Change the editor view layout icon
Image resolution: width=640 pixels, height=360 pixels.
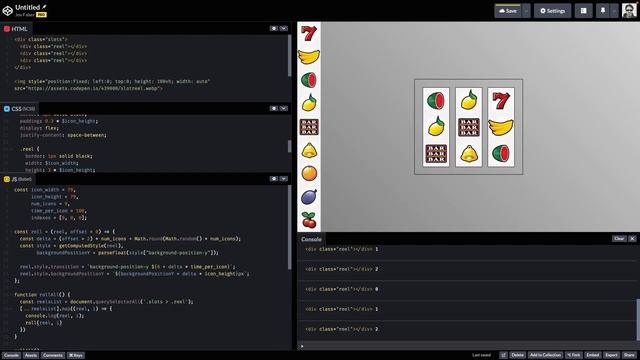tap(584, 11)
